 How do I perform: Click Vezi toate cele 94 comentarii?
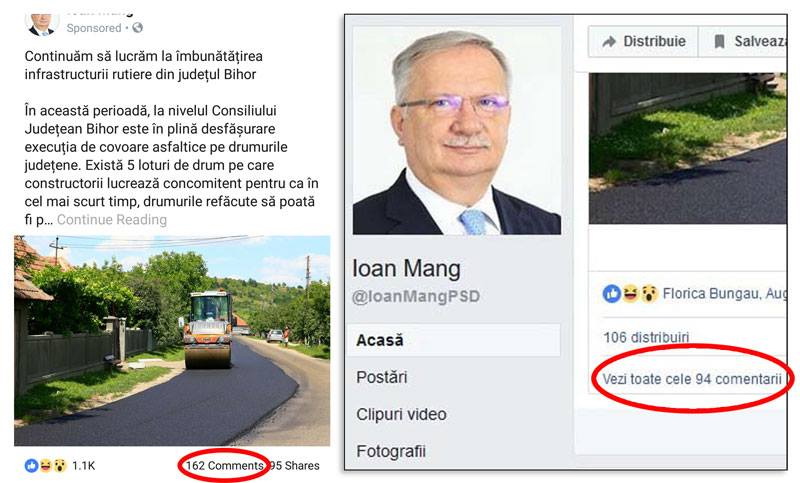692,379
